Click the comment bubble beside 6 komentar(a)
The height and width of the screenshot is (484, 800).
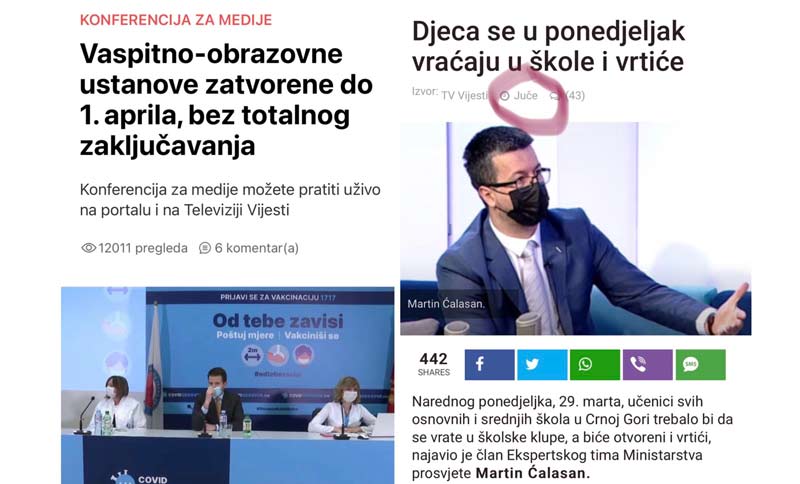click(205, 248)
